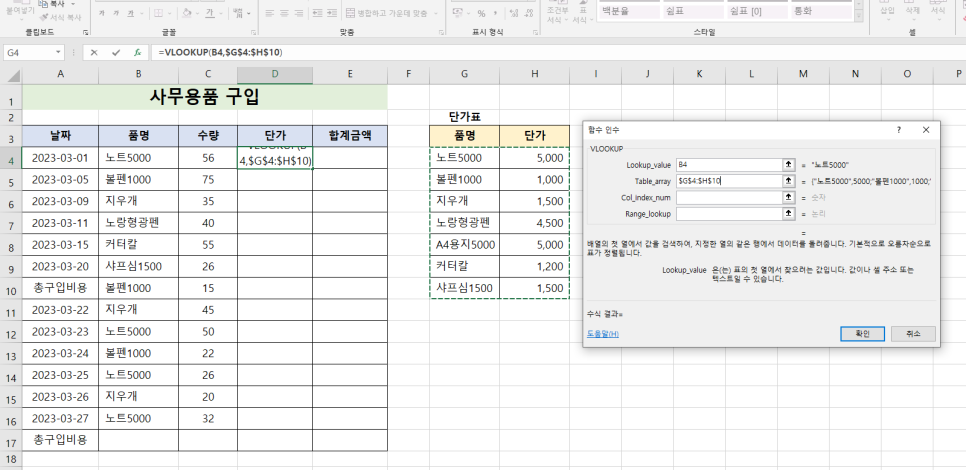Toggle bold formatting (first 가 button)

(101, 13)
